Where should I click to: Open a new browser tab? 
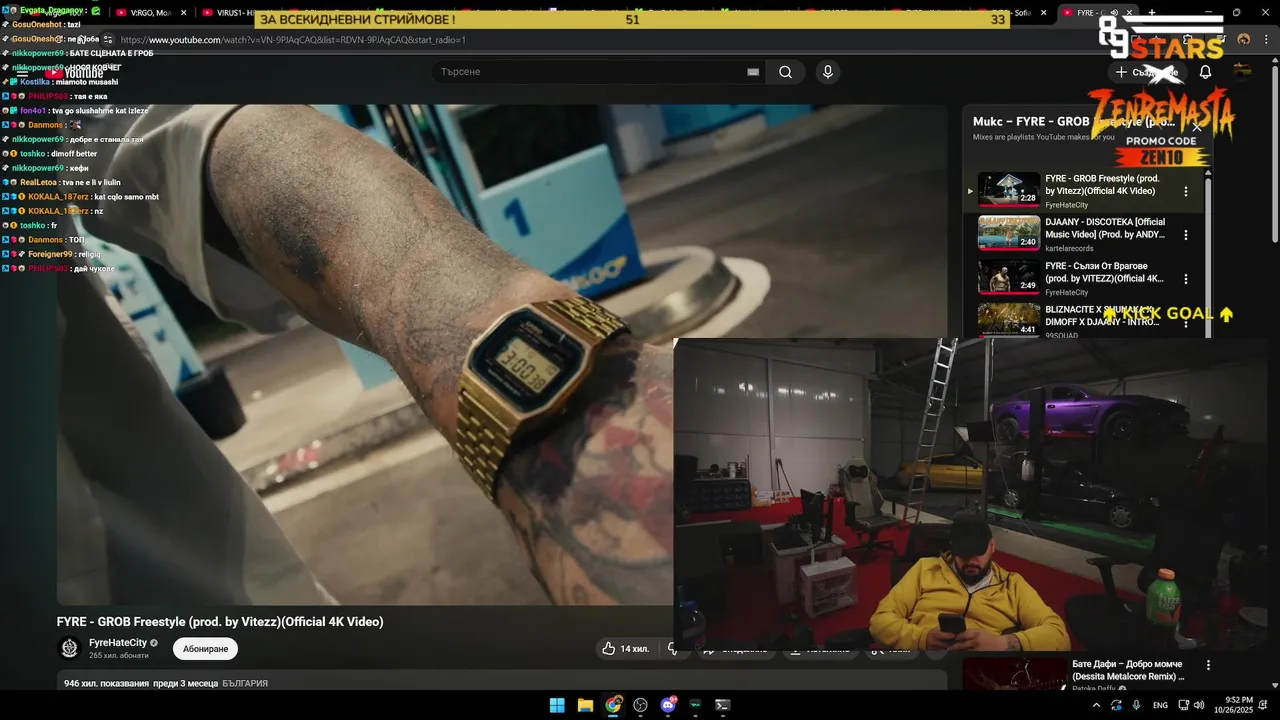coord(1152,13)
